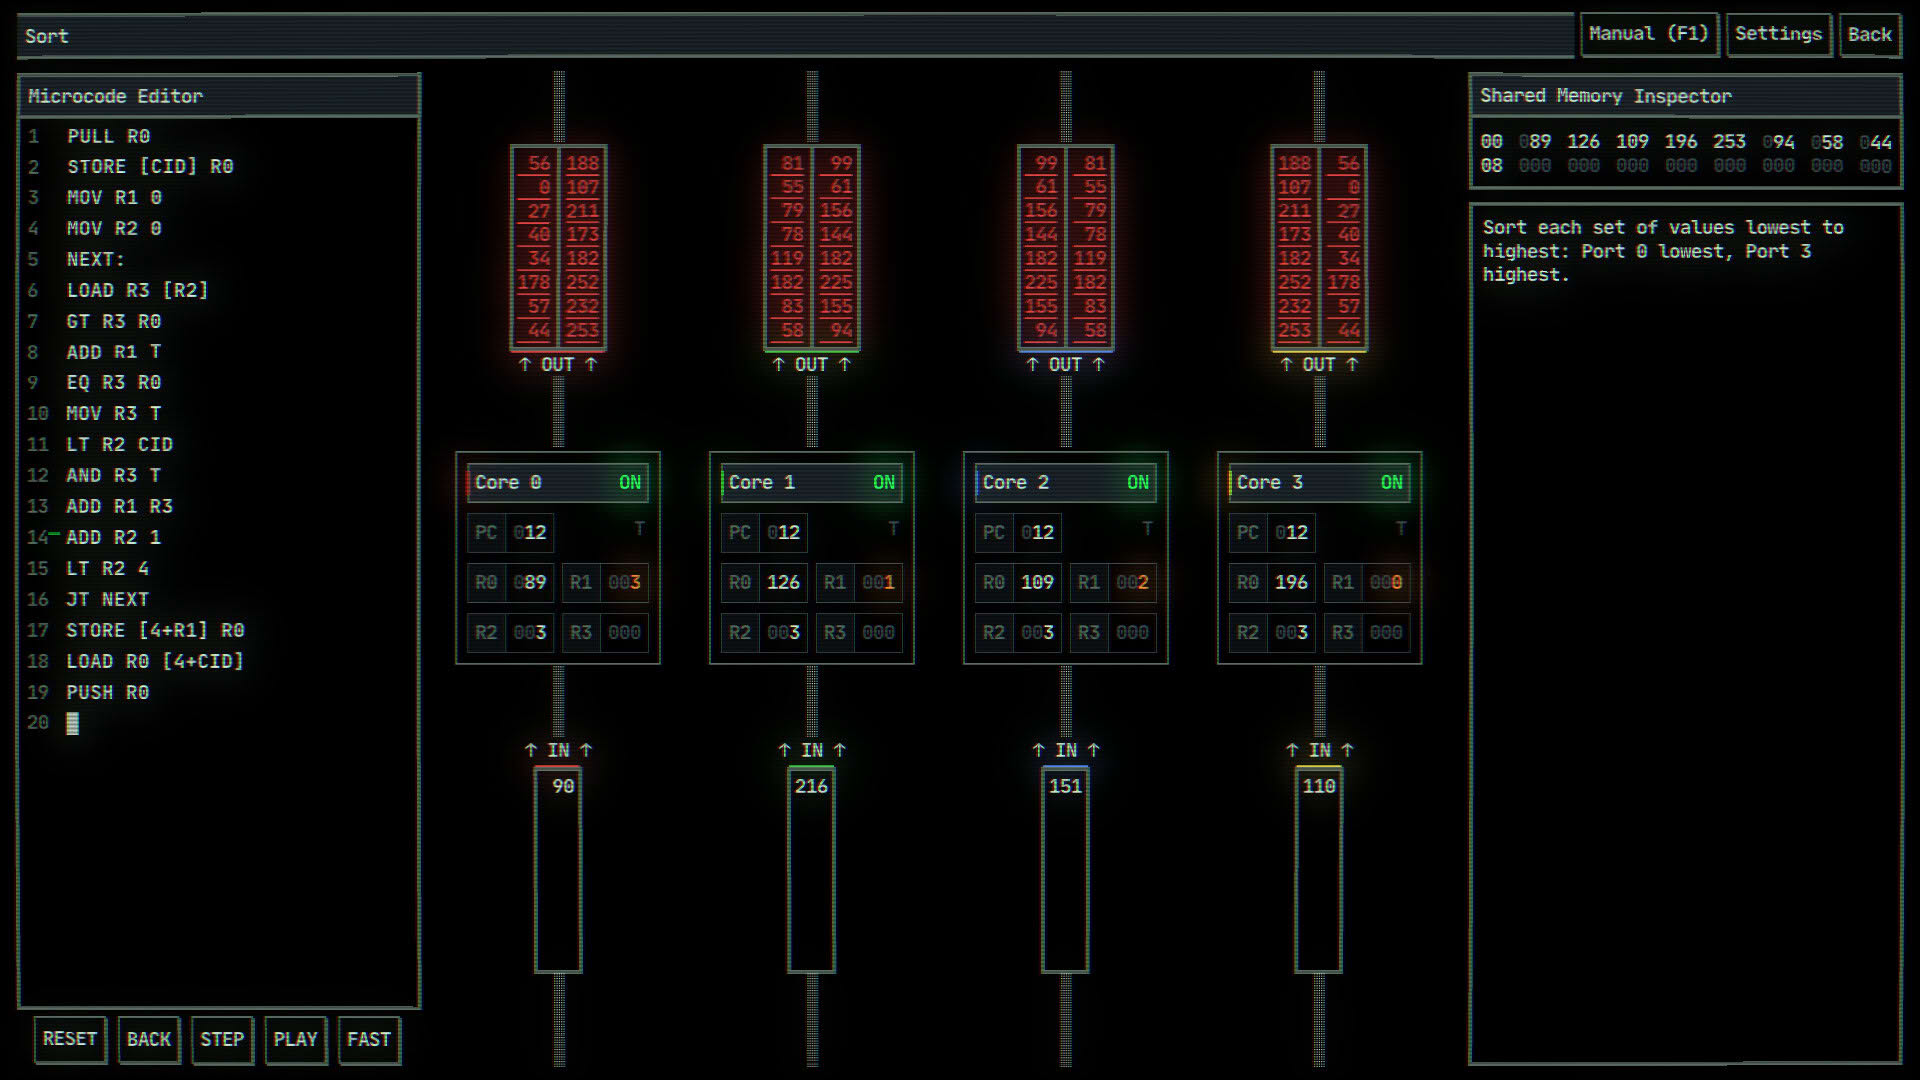The image size is (1920, 1080).
Task: Select code line 'LOAD R3 [R2]'
Action: click(138, 291)
